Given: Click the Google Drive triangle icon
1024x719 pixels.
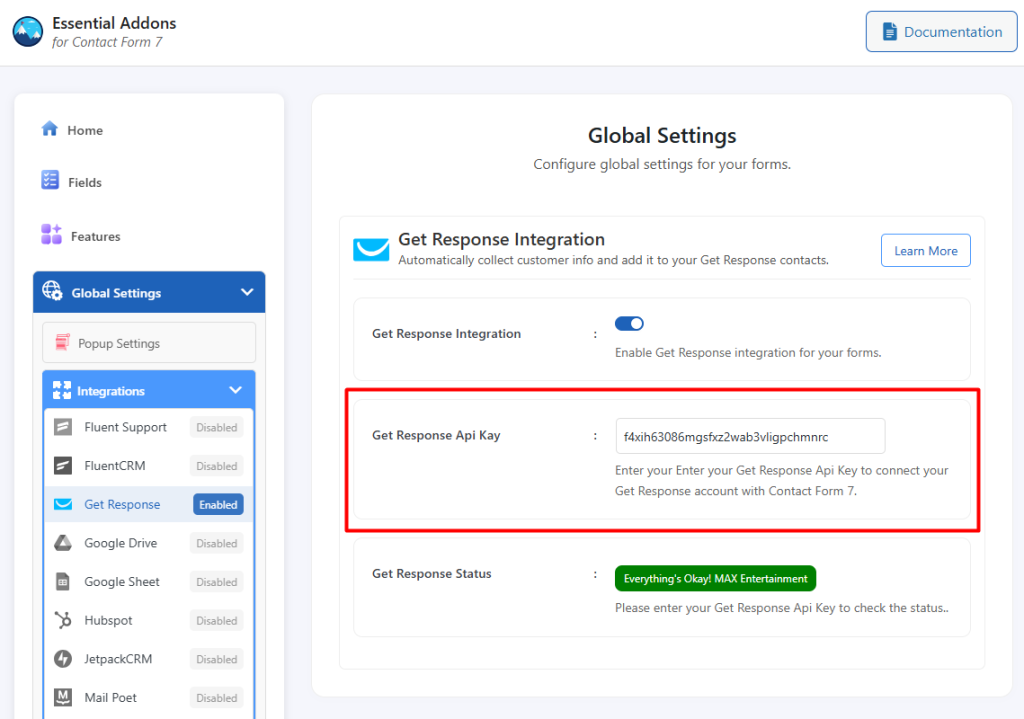Looking at the screenshot, I should tap(63, 543).
